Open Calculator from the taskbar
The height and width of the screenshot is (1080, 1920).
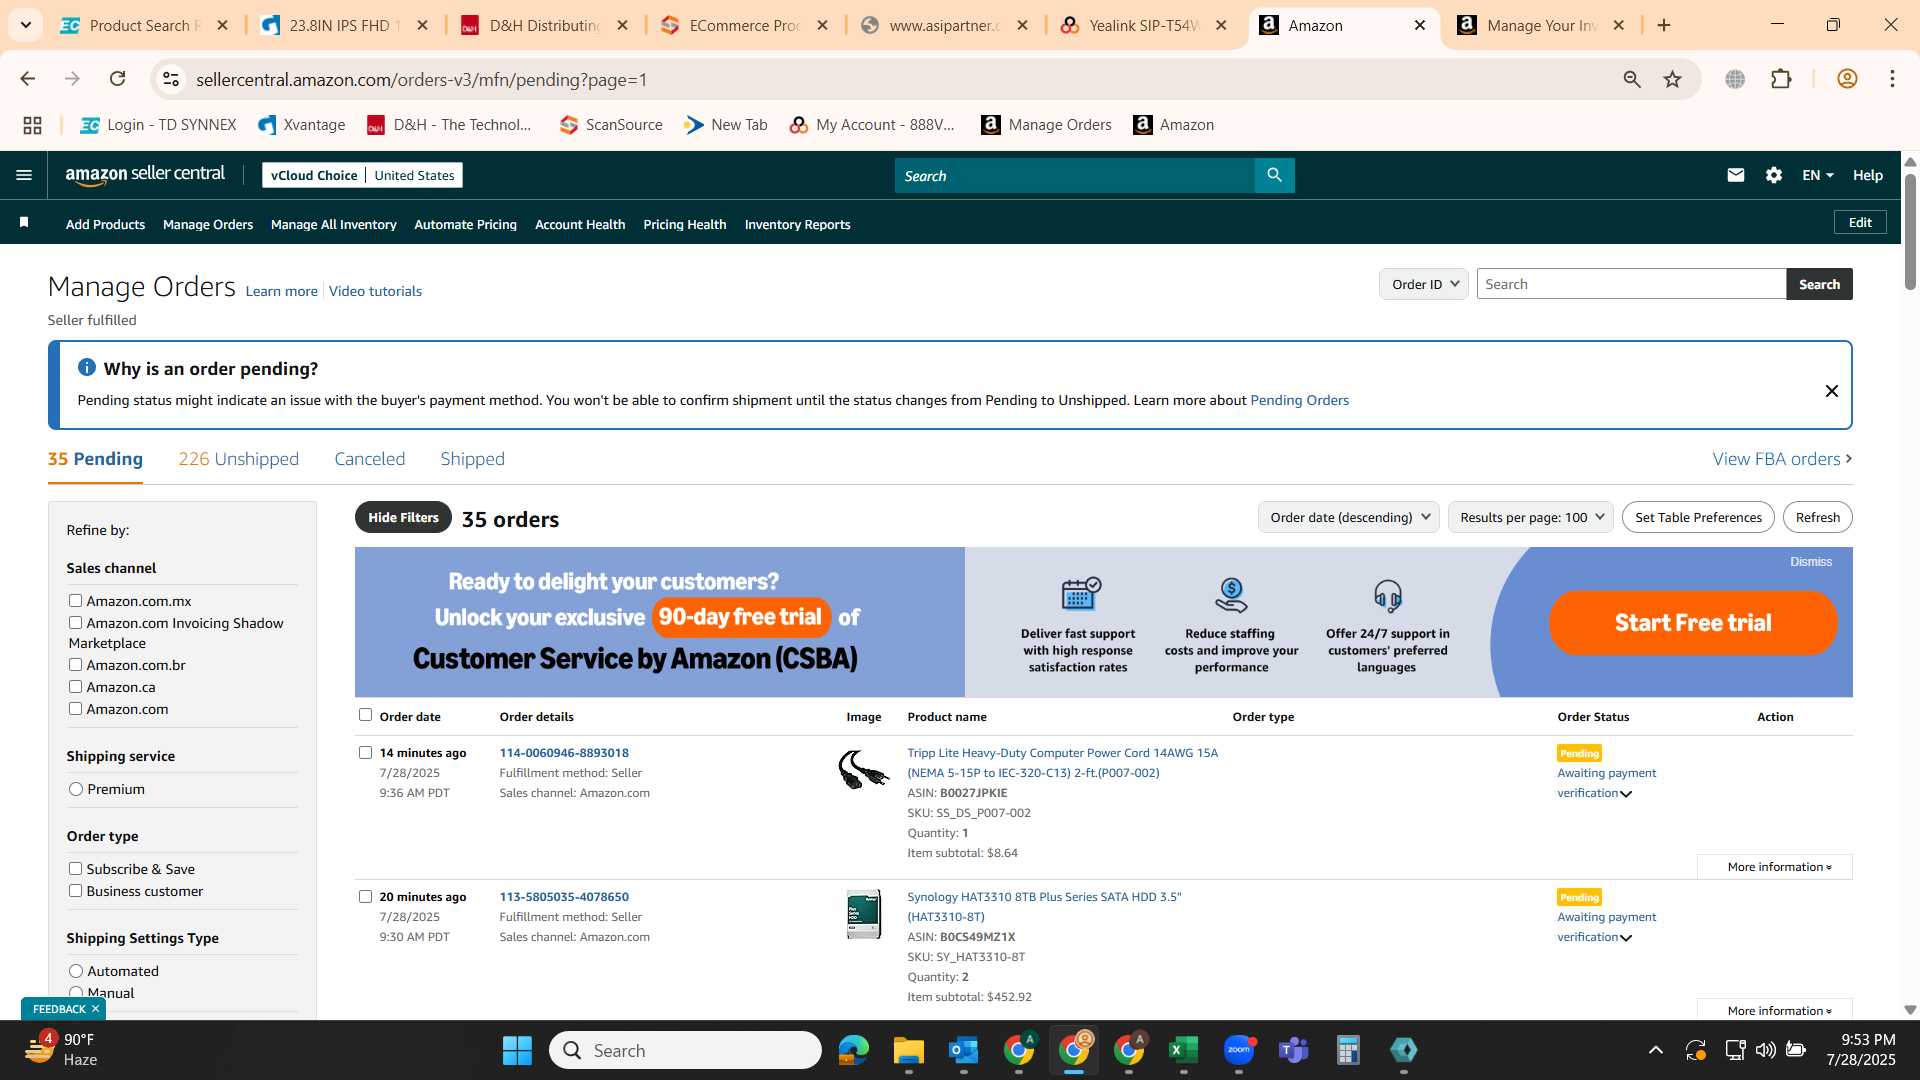[x=1349, y=1050]
